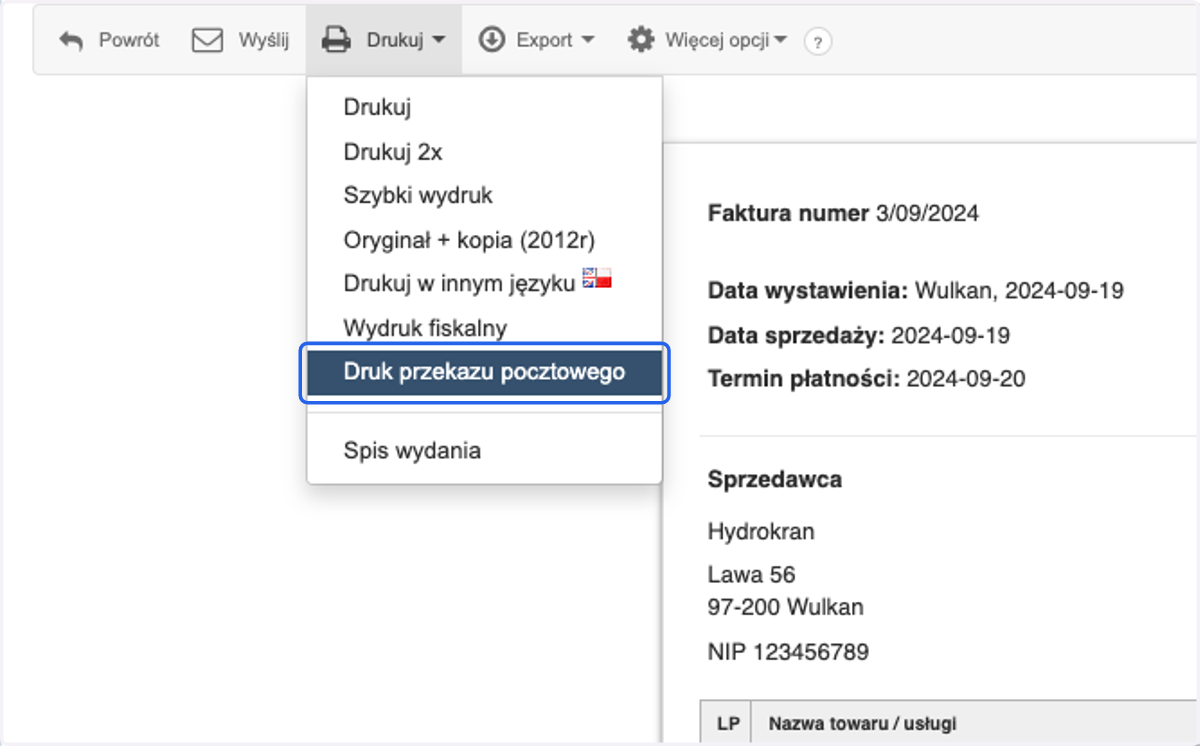Select Drukuj 2x menu entry
The image size is (1200, 746).
pos(484,152)
